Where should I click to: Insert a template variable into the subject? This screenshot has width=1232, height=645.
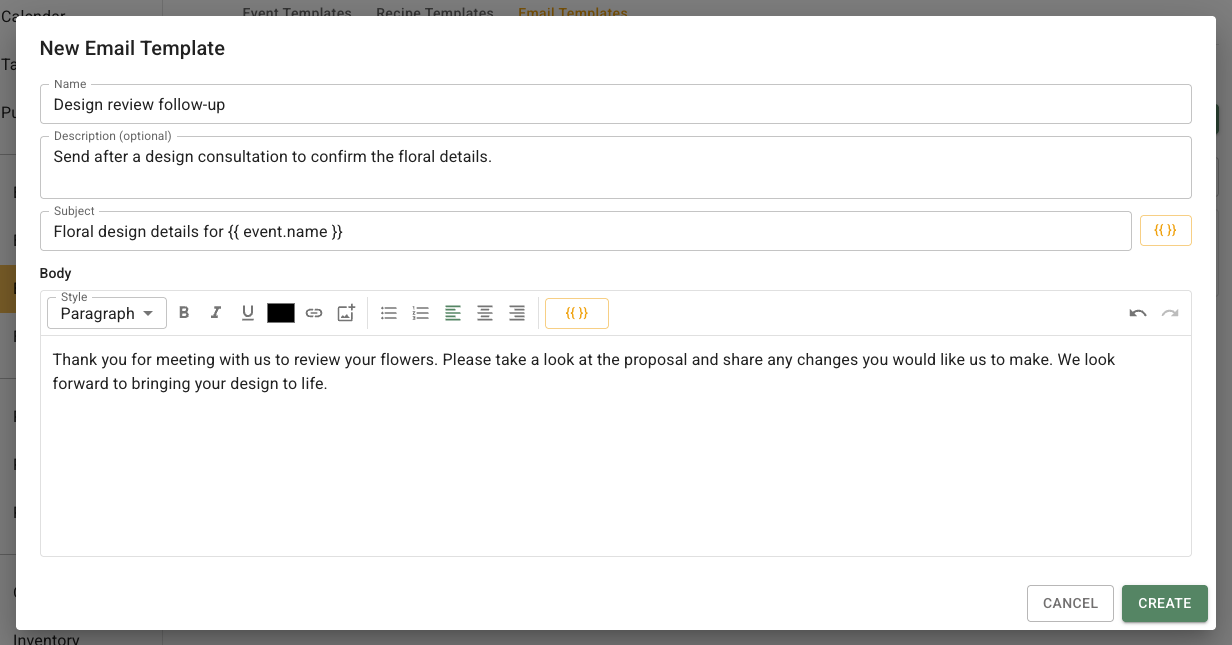click(x=1166, y=230)
